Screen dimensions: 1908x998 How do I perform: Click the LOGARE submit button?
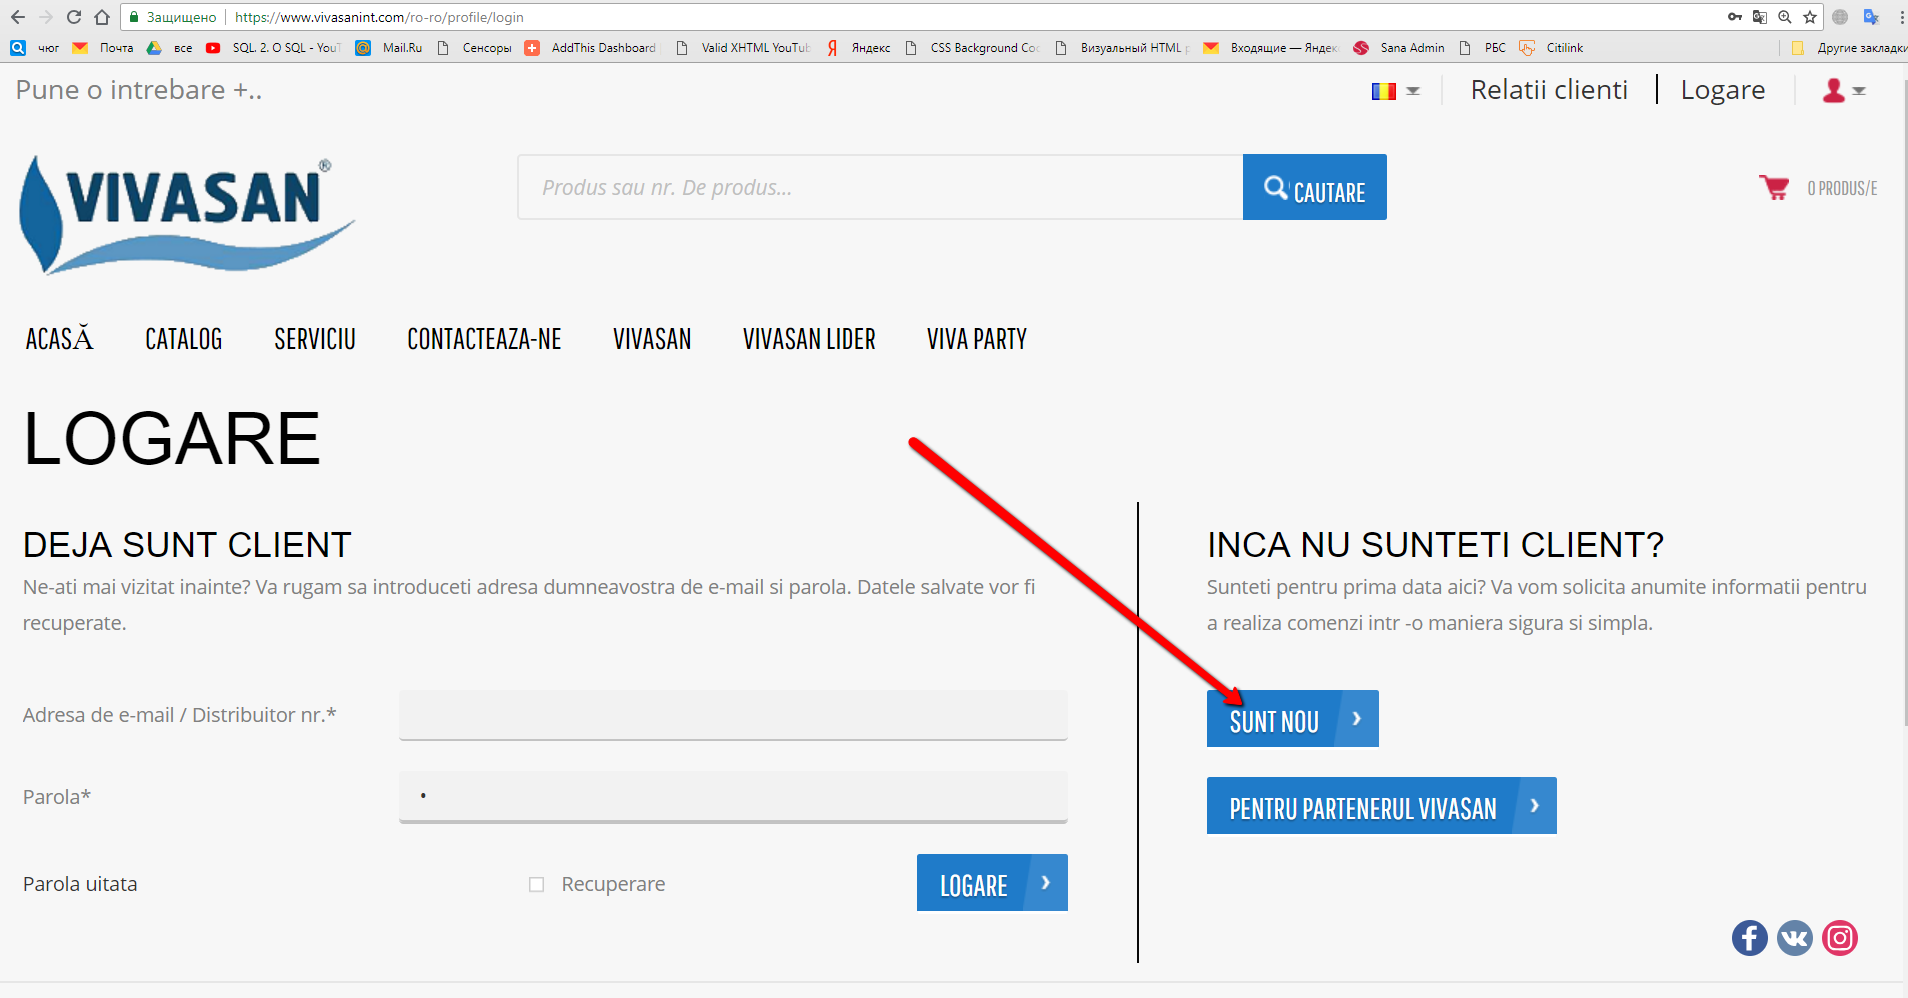point(992,883)
